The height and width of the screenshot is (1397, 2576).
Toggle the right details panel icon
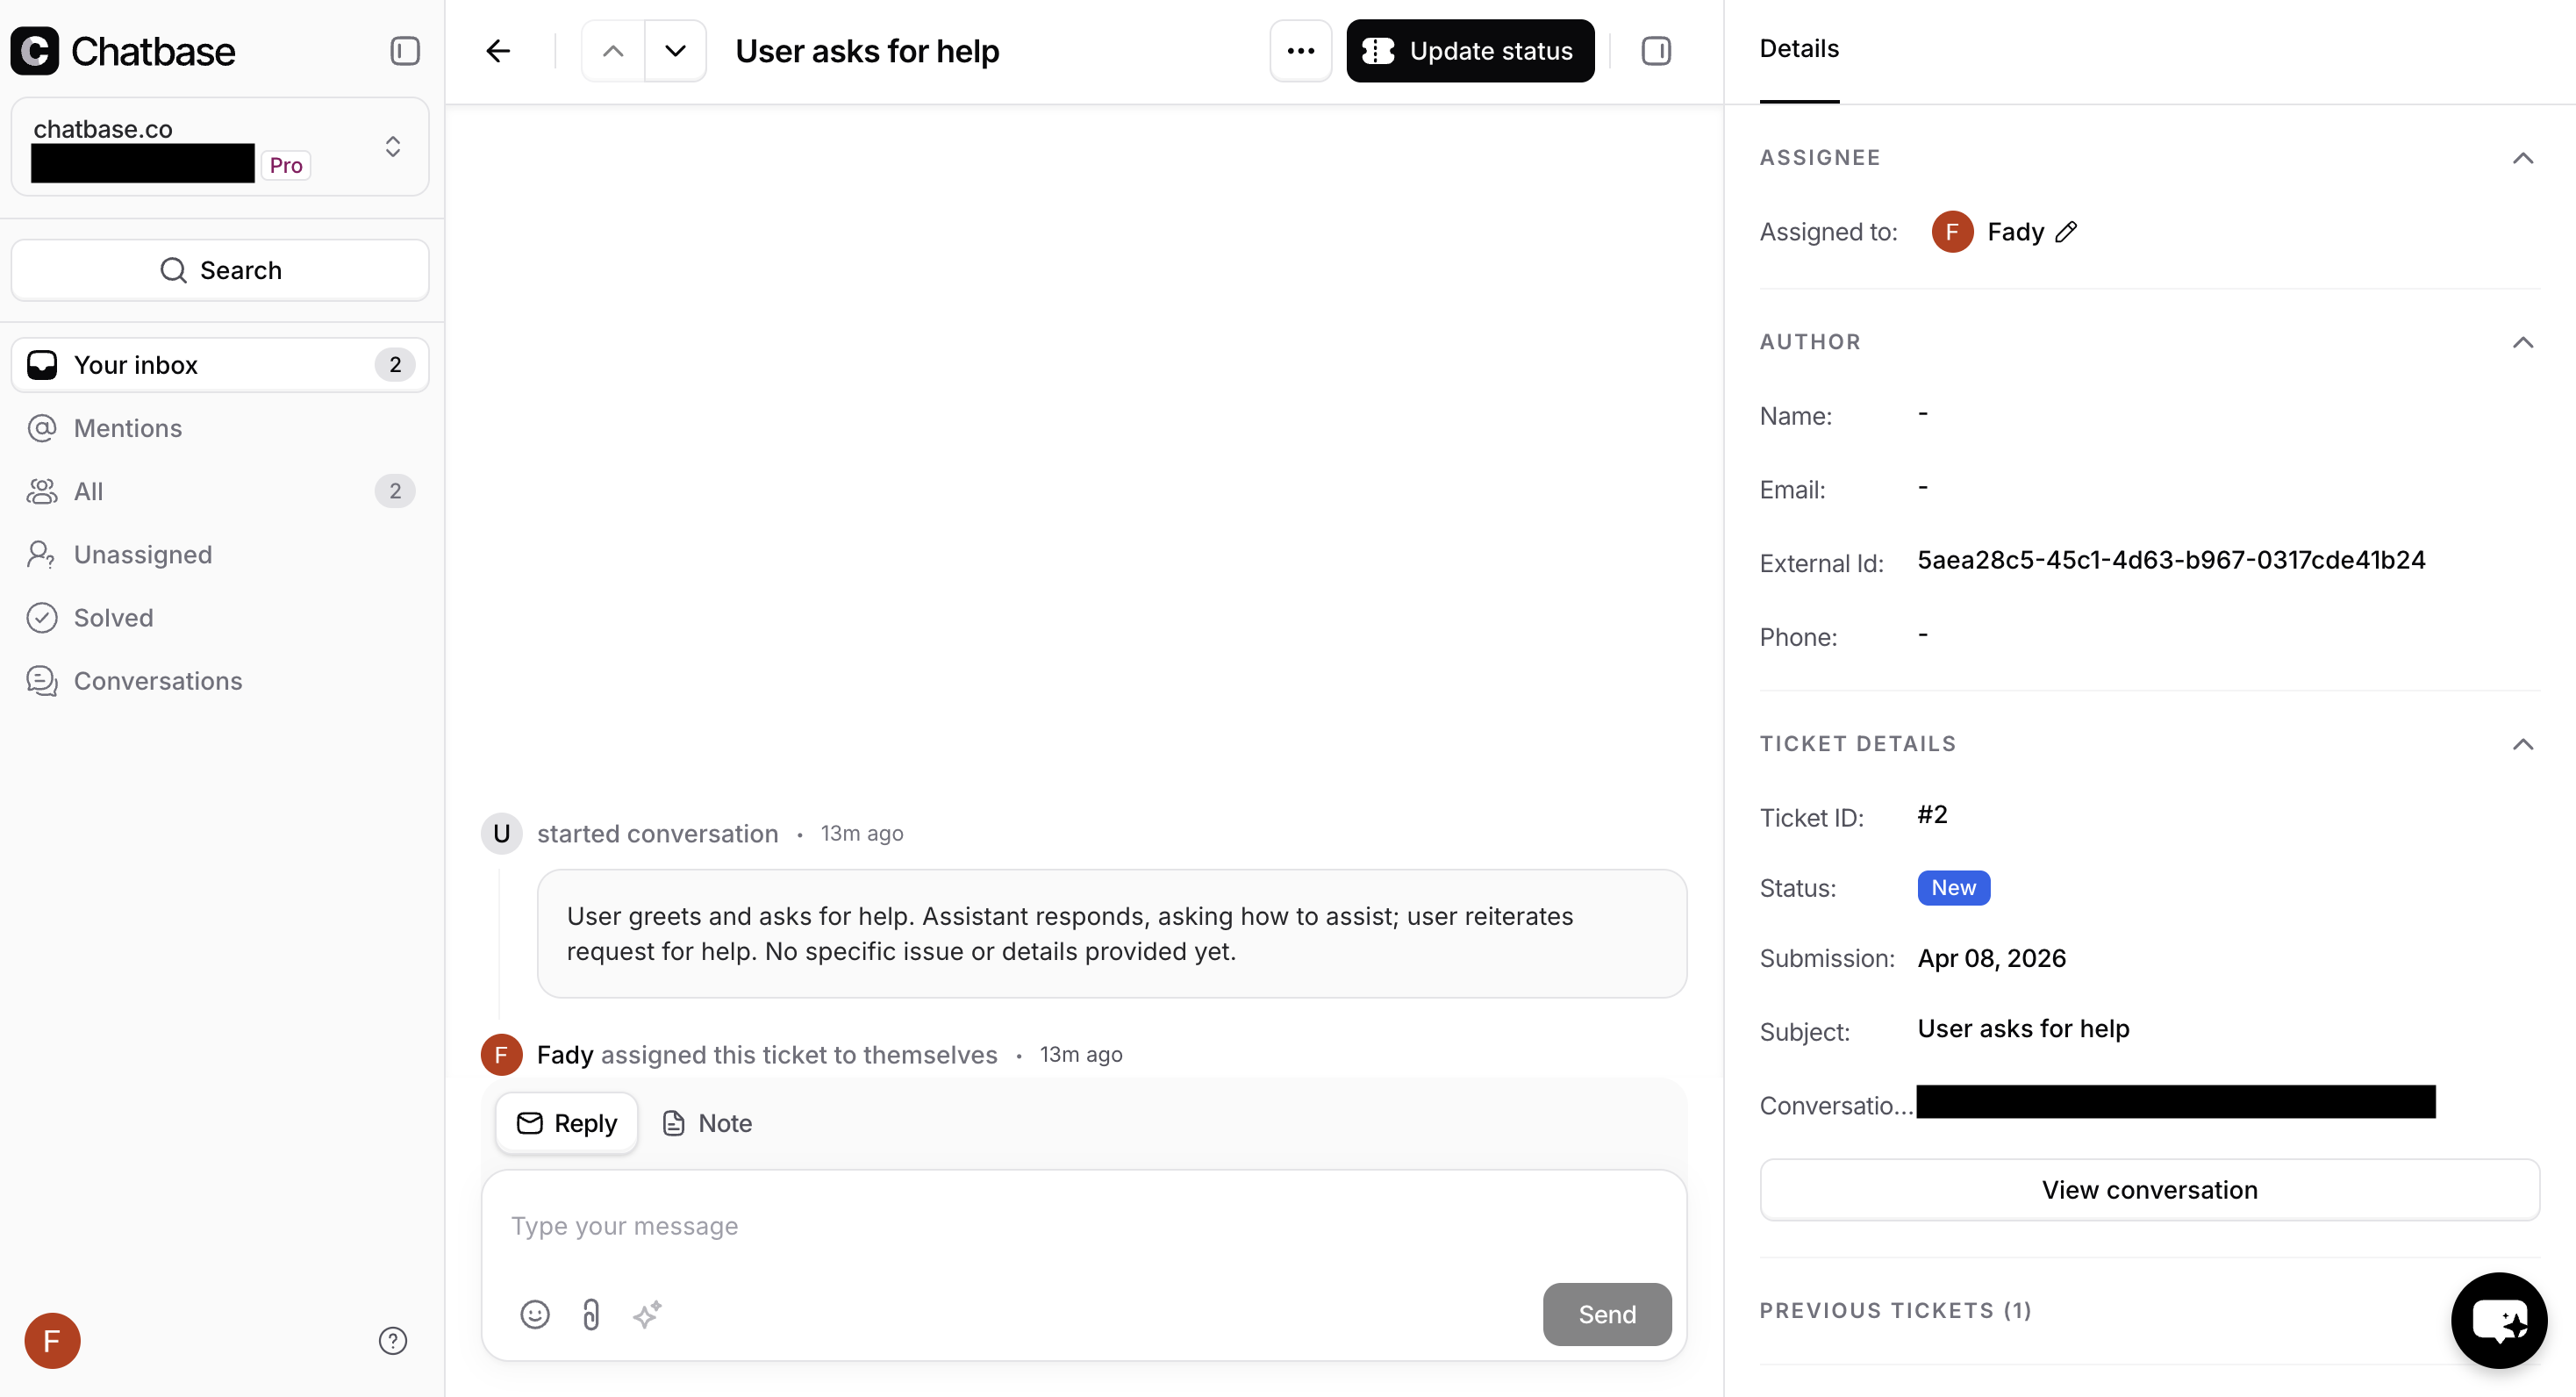point(1656,50)
